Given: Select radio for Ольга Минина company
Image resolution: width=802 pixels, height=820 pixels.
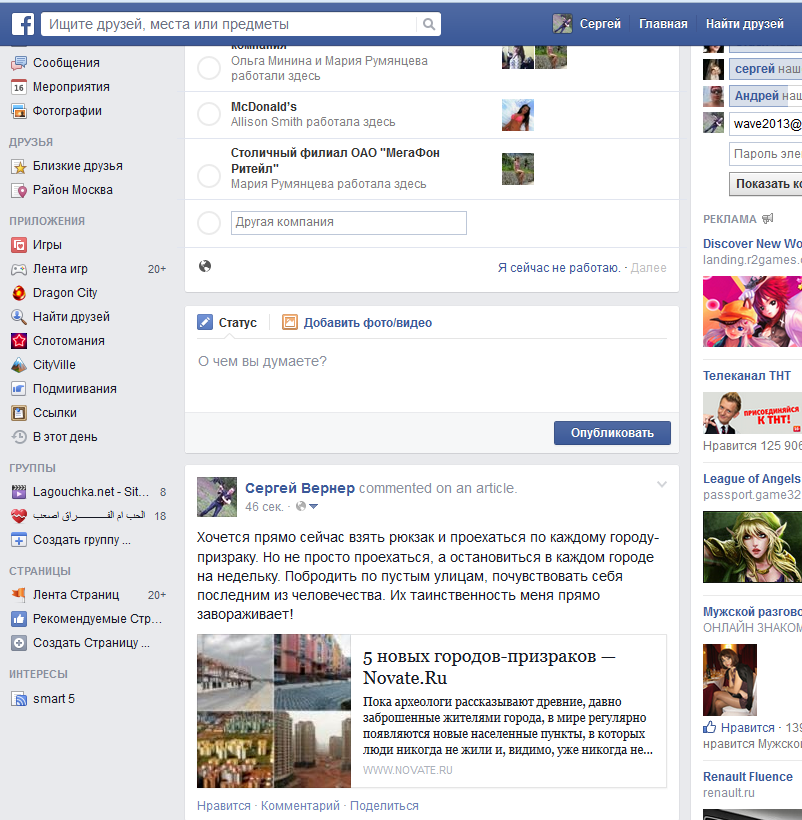Looking at the screenshot, I should coord(209,68).
